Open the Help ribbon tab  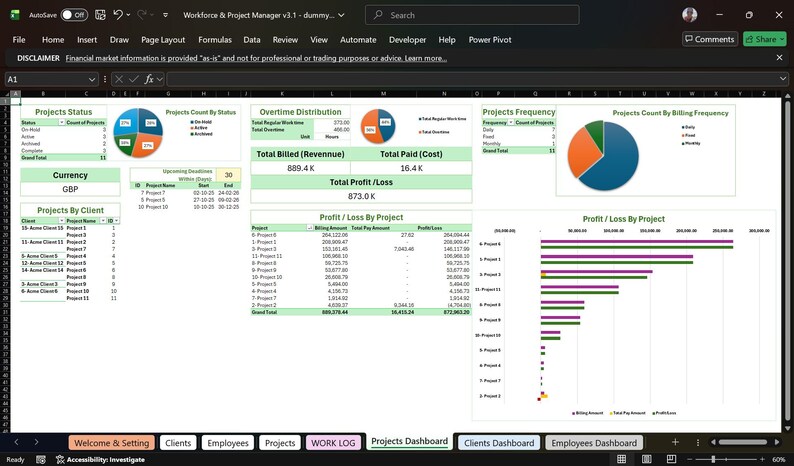447,40
